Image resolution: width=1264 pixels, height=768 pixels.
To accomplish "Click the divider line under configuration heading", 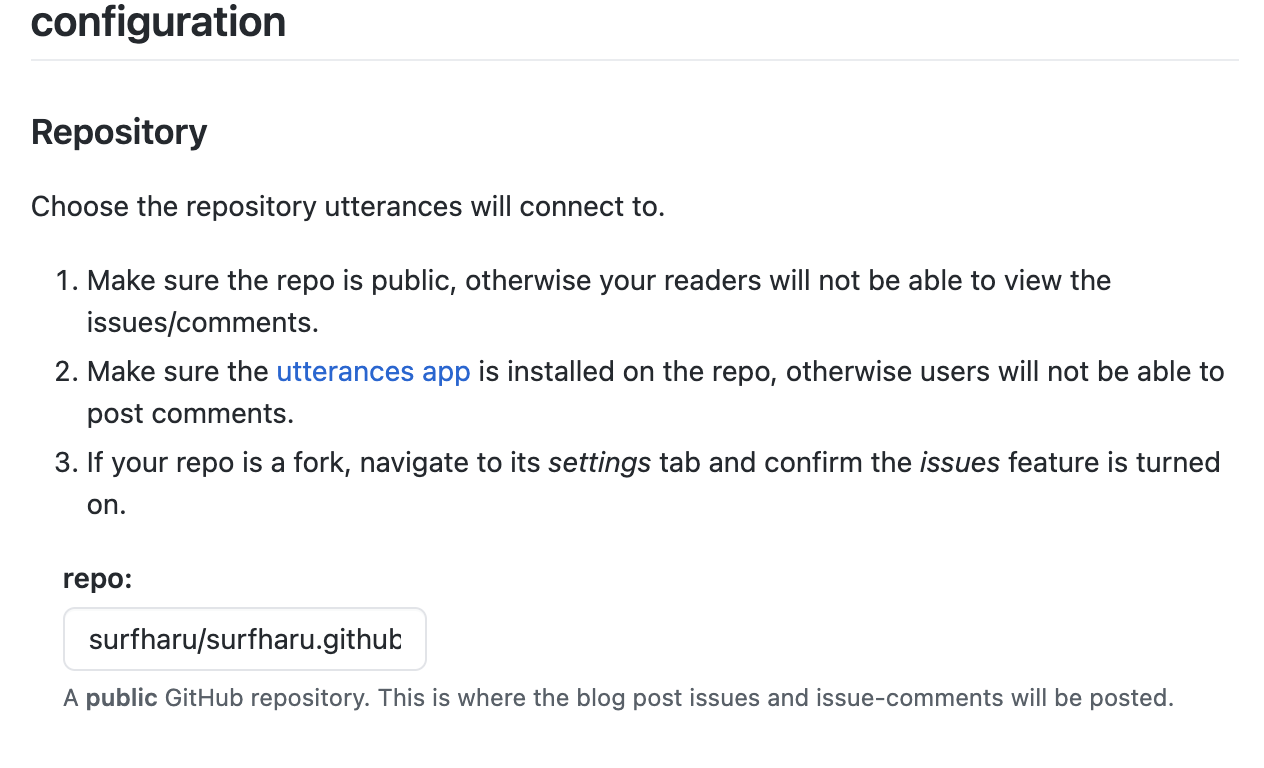I will [634, 60].
